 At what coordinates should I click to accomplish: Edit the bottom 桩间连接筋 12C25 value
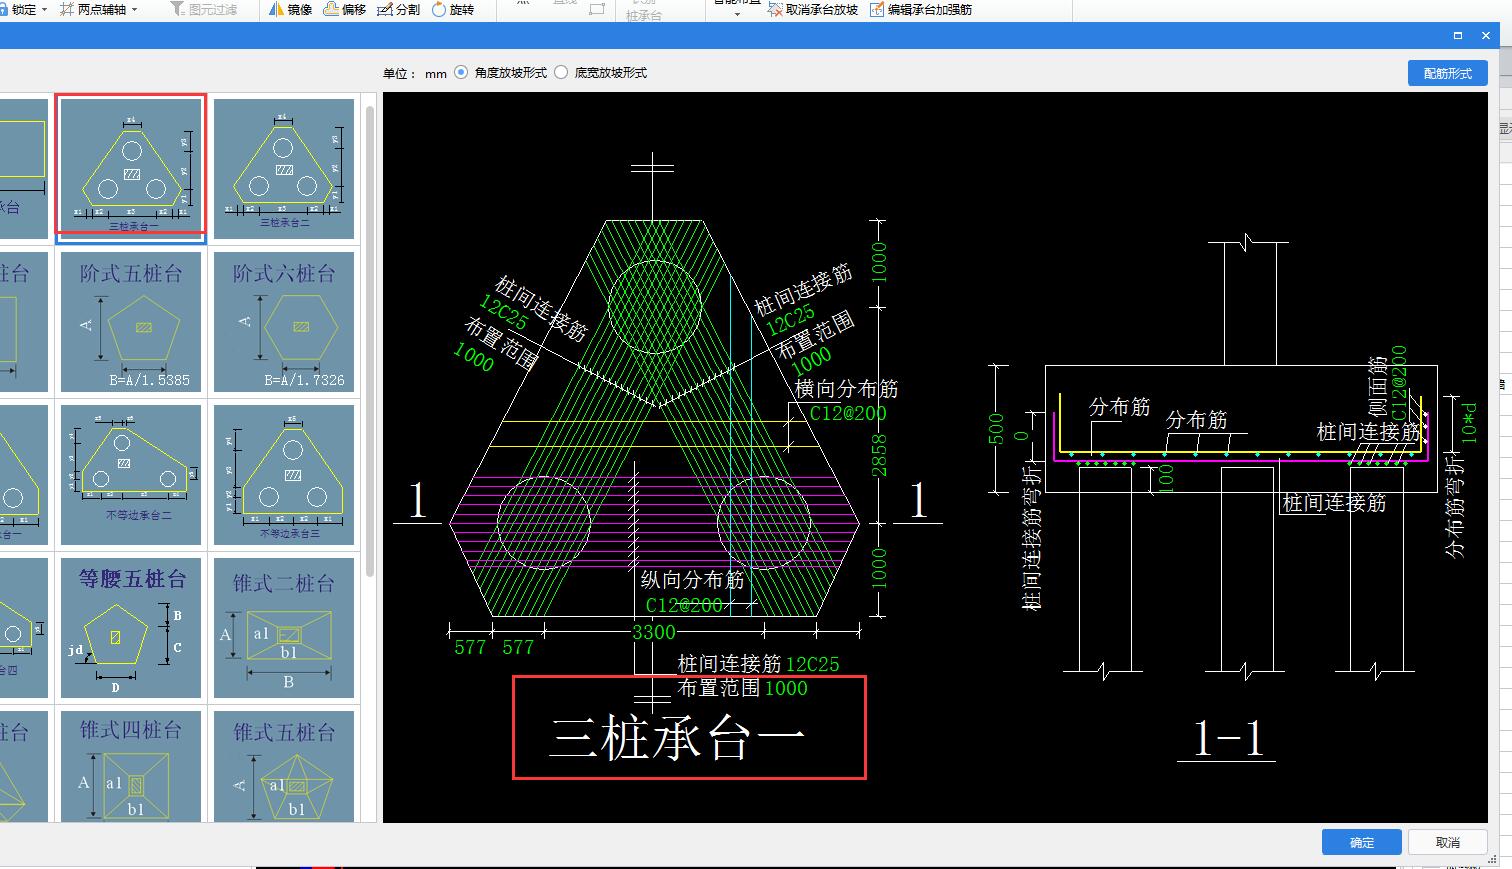click(812, 664)
